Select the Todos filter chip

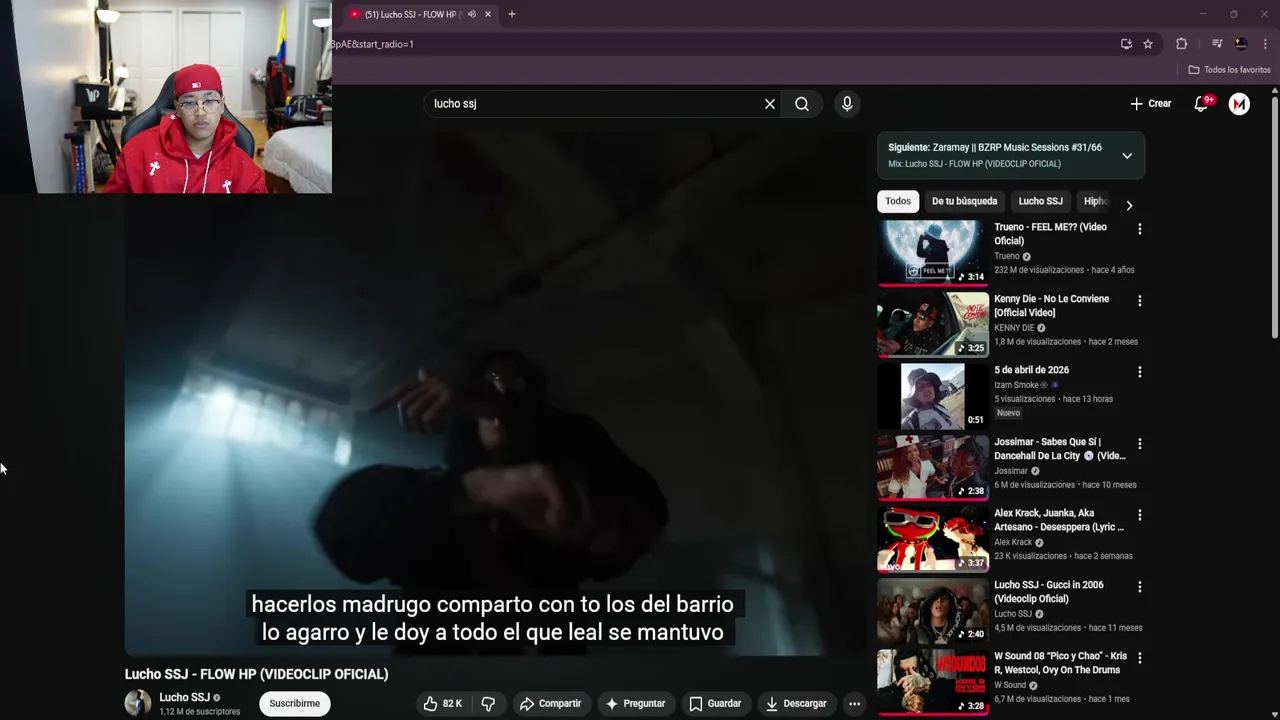click(x=898, y=201)
